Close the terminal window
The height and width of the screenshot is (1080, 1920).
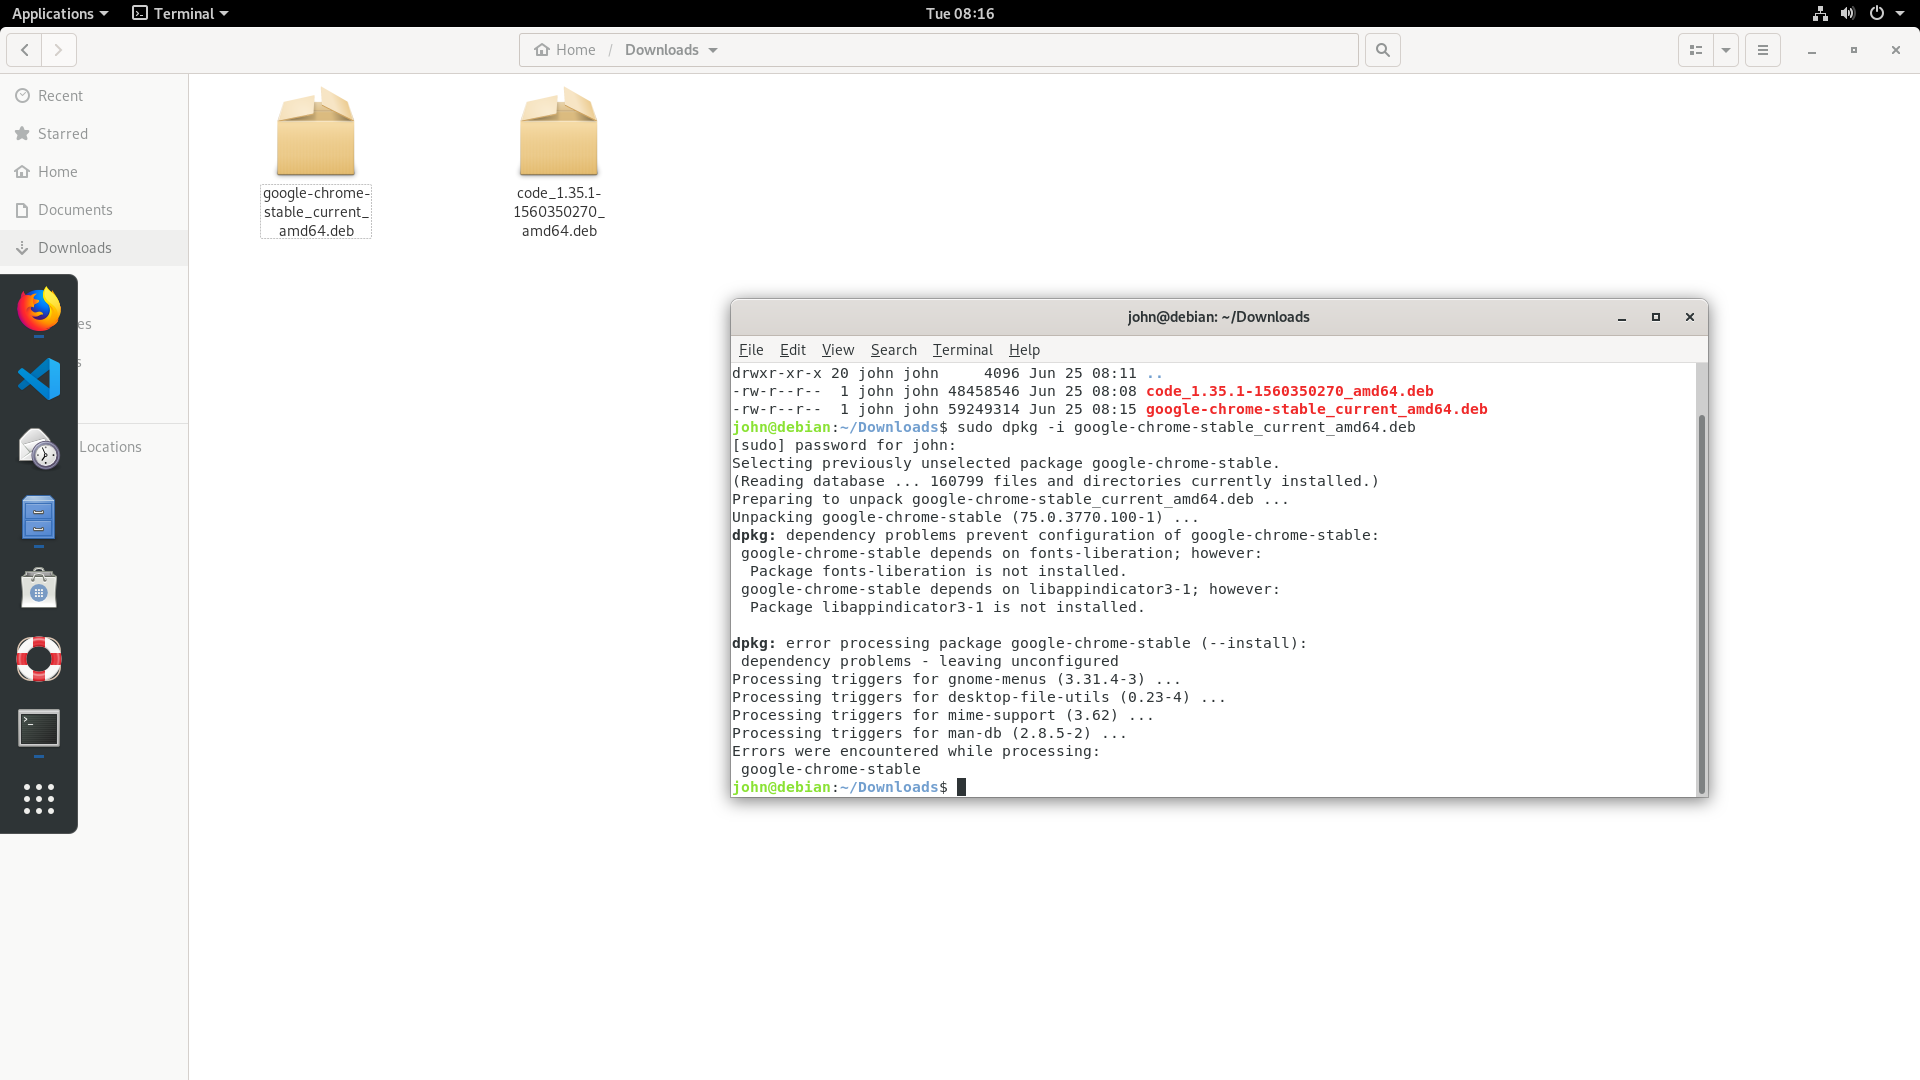pyautogui.click(x=1690, y=317)
